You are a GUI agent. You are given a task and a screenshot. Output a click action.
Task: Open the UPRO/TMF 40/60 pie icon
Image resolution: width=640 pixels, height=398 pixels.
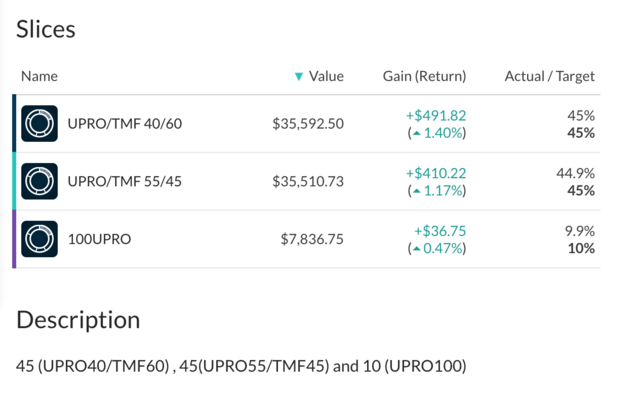[x=39, y=123]
